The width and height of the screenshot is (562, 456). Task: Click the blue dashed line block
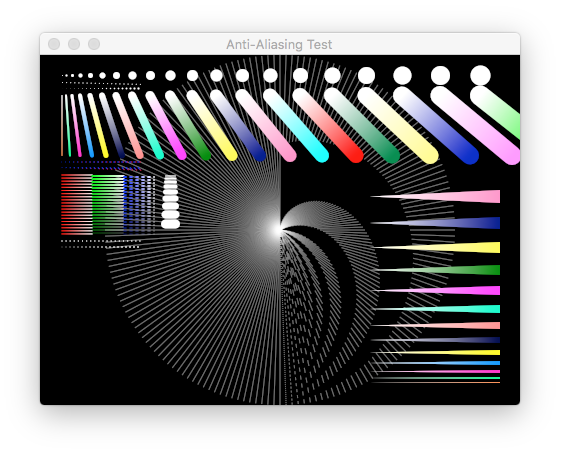[140, 205]
